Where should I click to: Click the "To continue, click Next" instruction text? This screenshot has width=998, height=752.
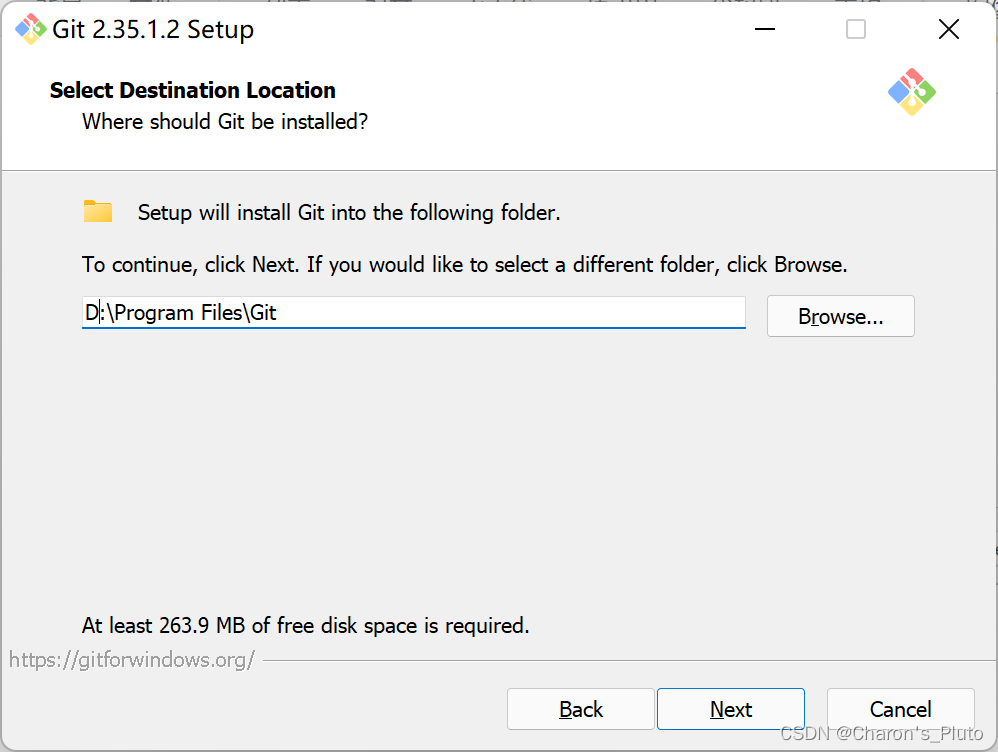click(464, 265)
